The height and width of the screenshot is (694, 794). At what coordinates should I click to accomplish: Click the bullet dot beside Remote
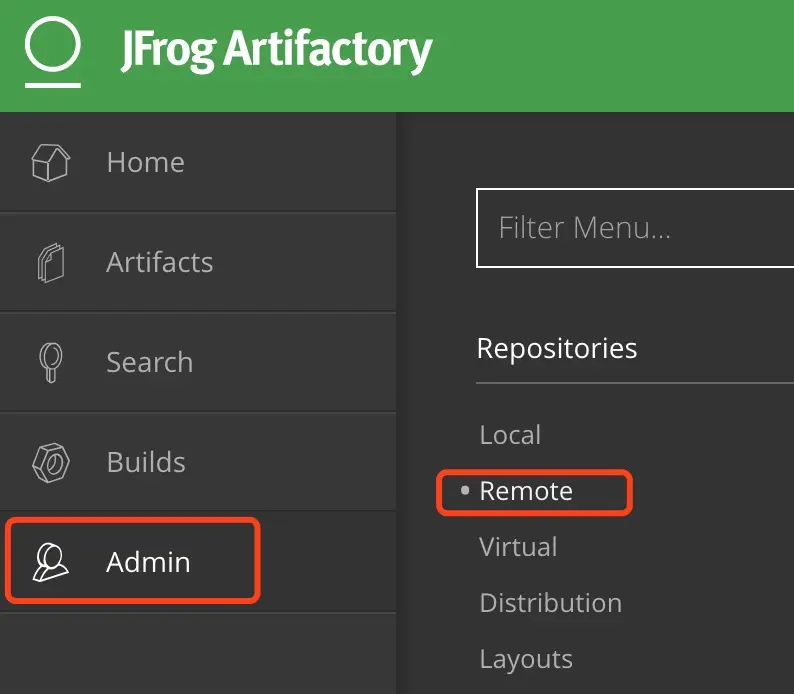465,491
